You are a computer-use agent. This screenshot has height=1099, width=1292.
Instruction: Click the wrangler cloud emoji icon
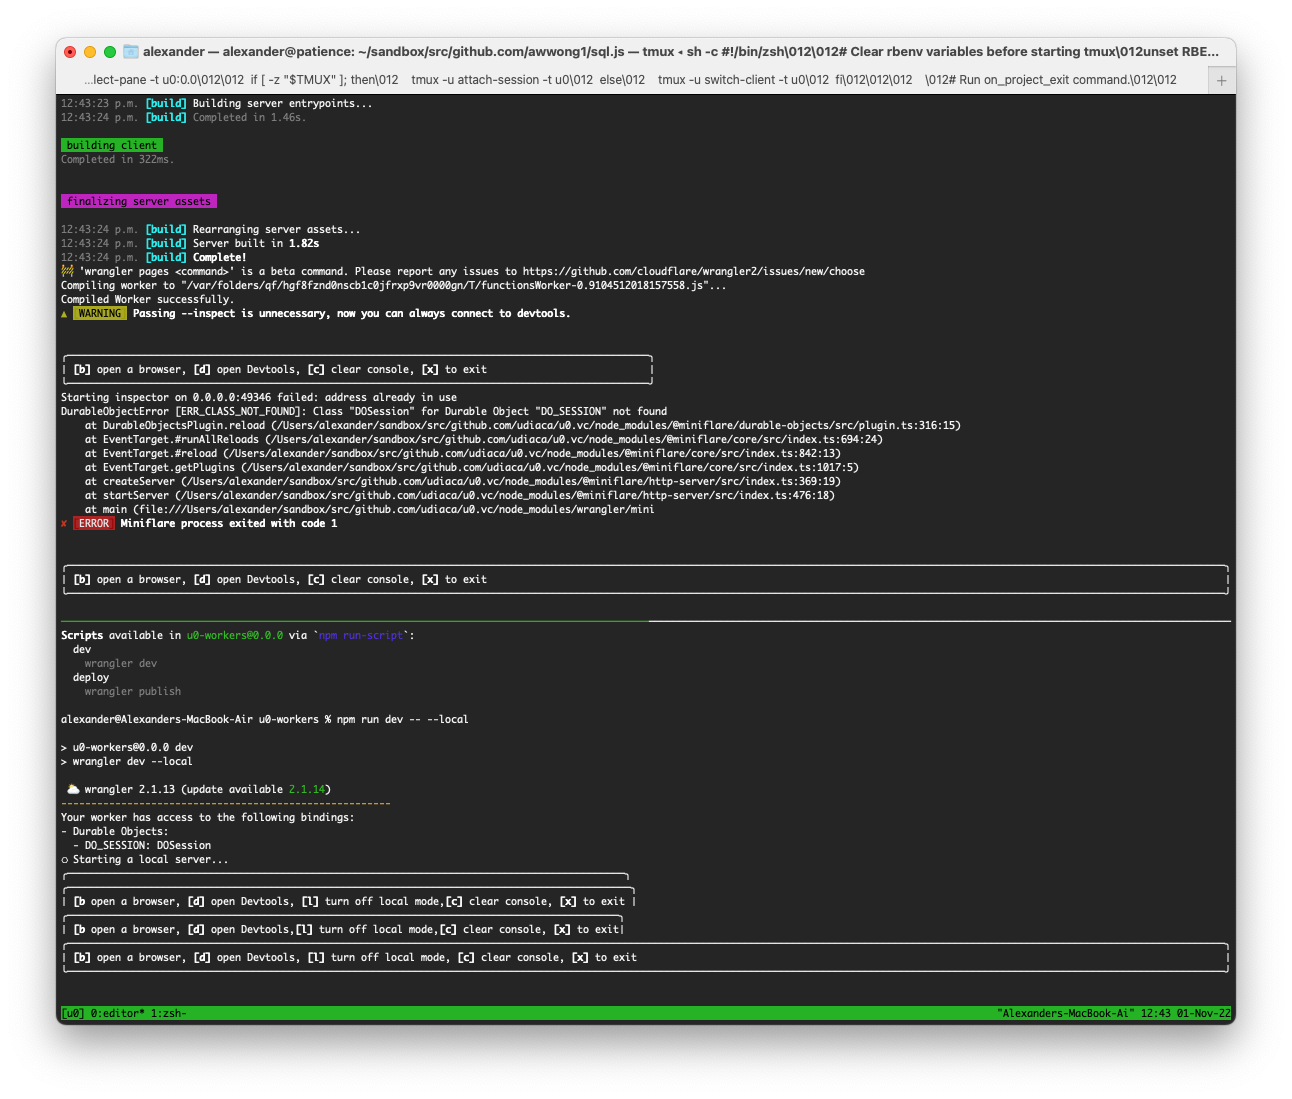[72, 789]
